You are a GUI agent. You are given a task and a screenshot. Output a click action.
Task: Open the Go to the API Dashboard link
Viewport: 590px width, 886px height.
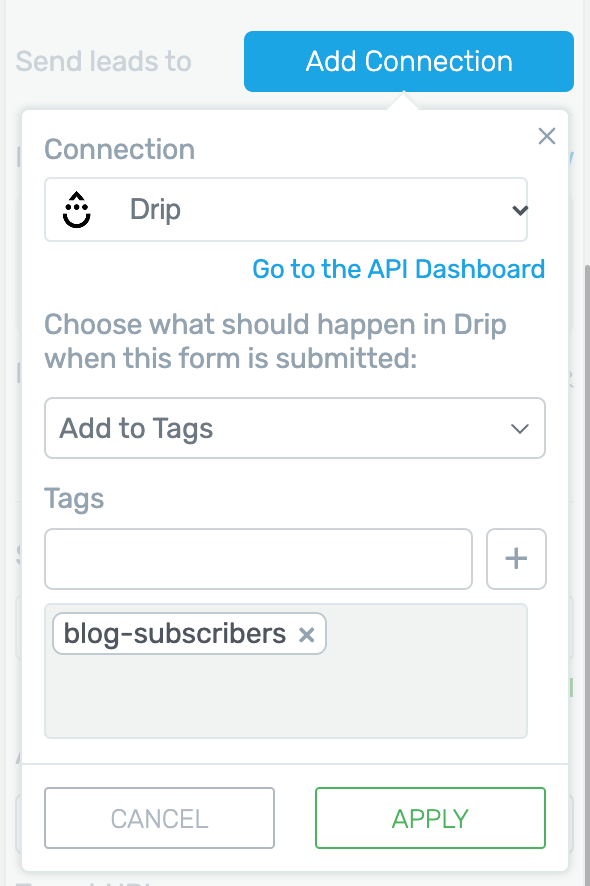[398, 269]
